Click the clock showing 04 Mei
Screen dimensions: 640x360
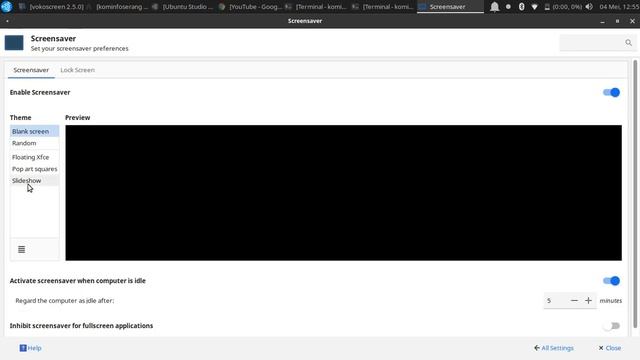619,7
